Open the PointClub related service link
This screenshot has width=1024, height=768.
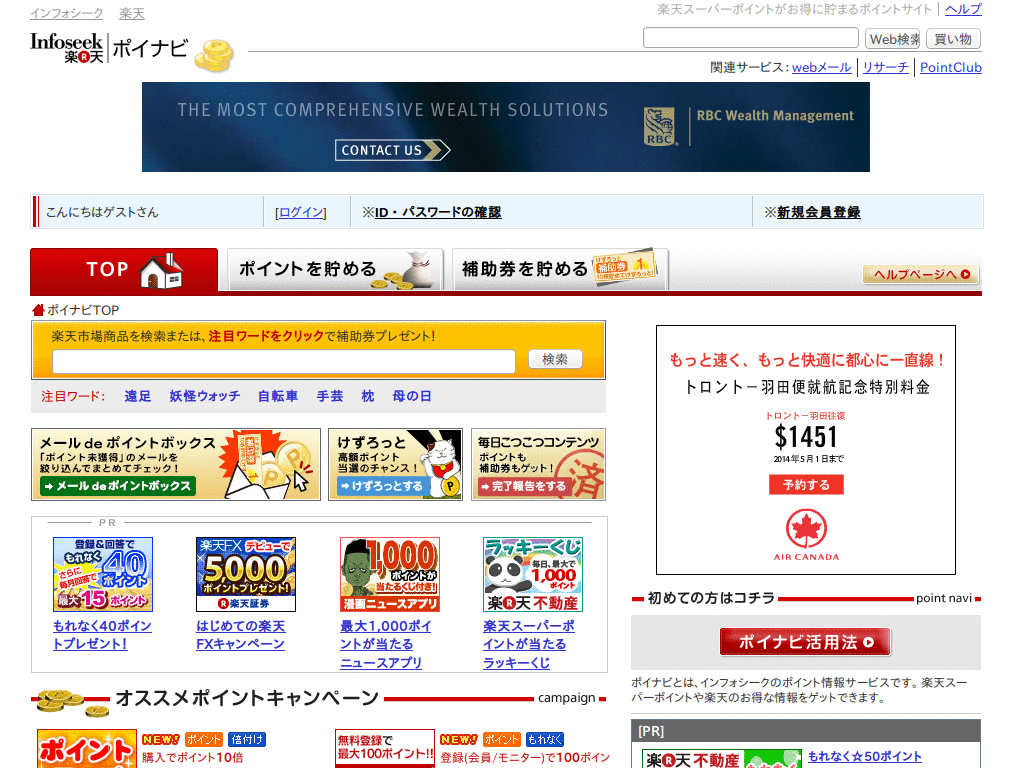(950, 67)
